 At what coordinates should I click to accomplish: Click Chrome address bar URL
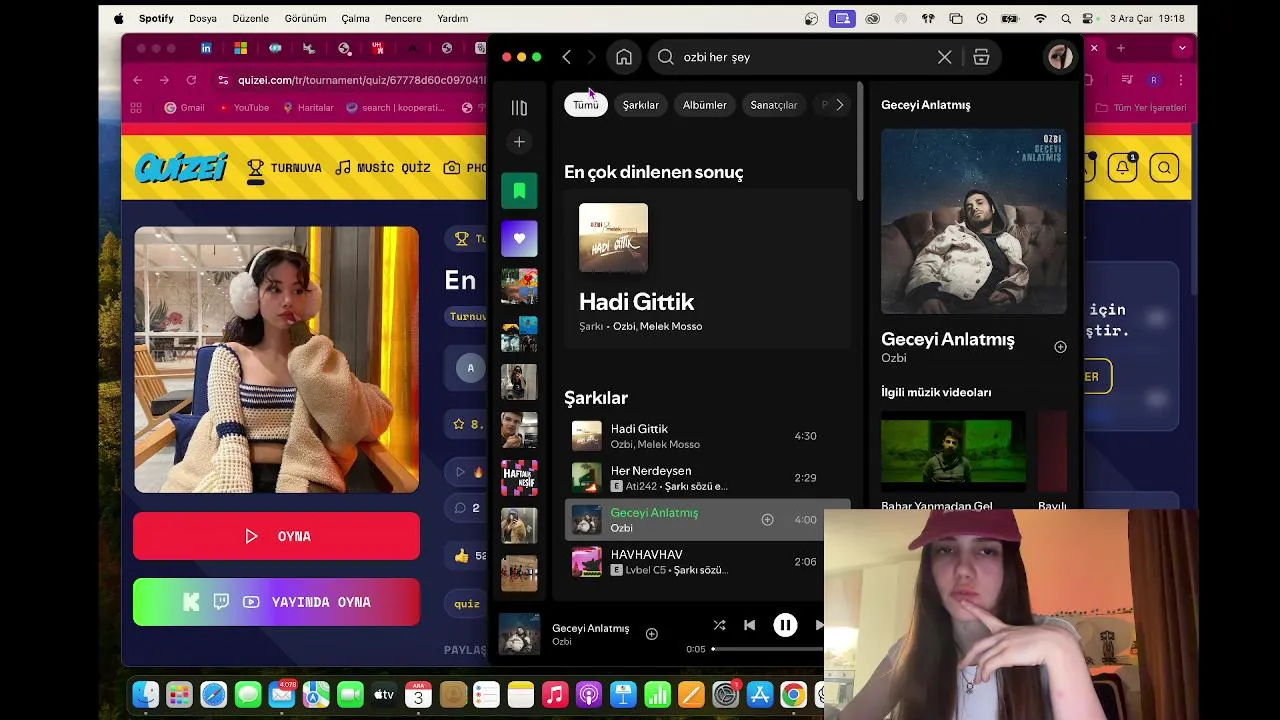click(x=361, y=80)
